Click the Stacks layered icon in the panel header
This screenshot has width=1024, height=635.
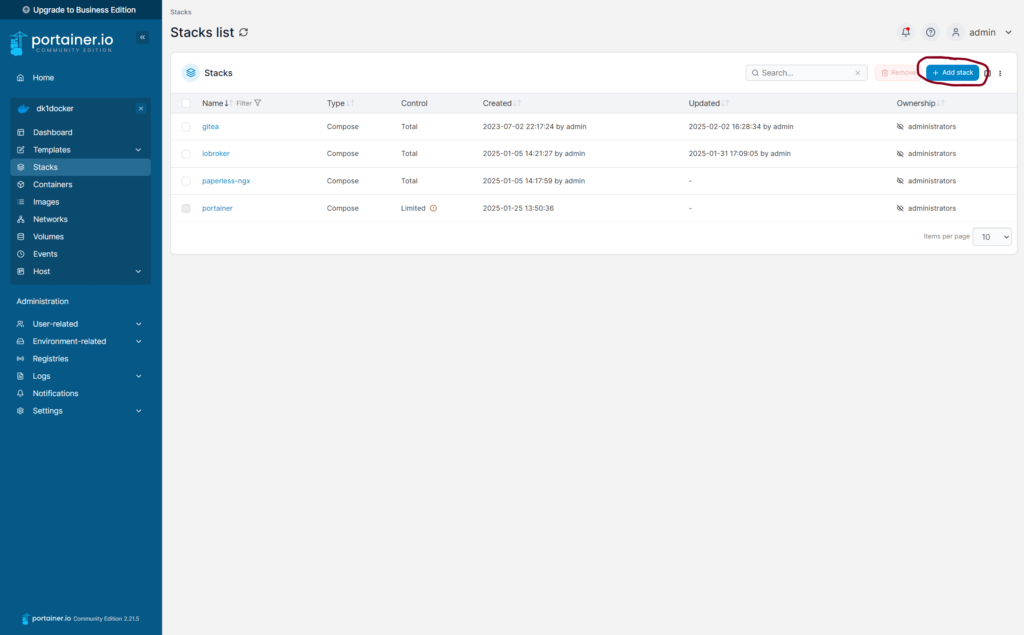(x=191, y=73)
